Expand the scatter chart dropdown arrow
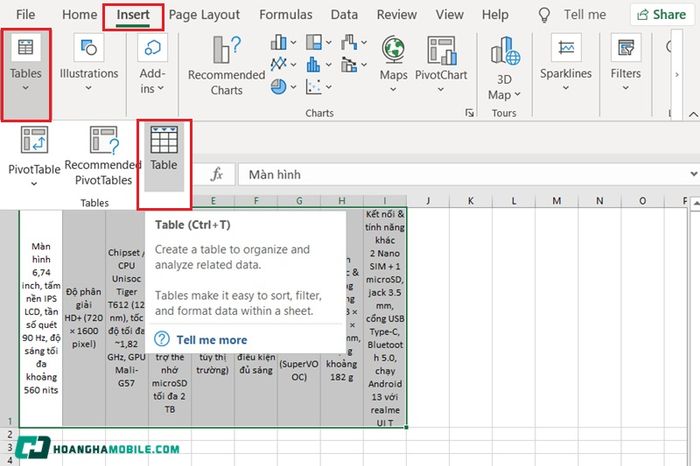Image resolution: width=700 pixels, height=466 pixels. [x=329, y=87]
